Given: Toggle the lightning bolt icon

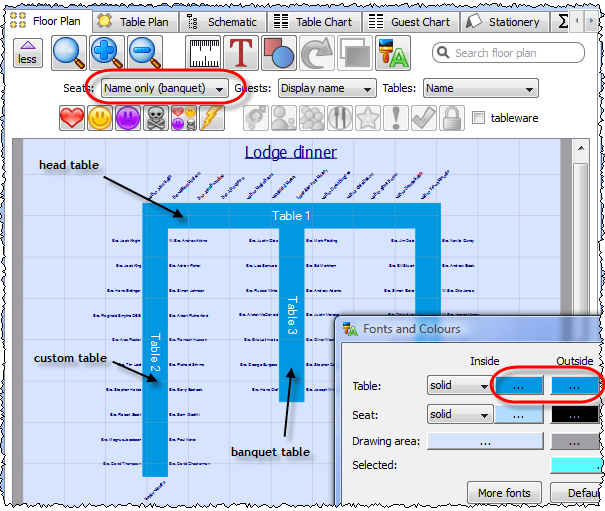Looking at the screenshot, I should click(x=211, y=118).
